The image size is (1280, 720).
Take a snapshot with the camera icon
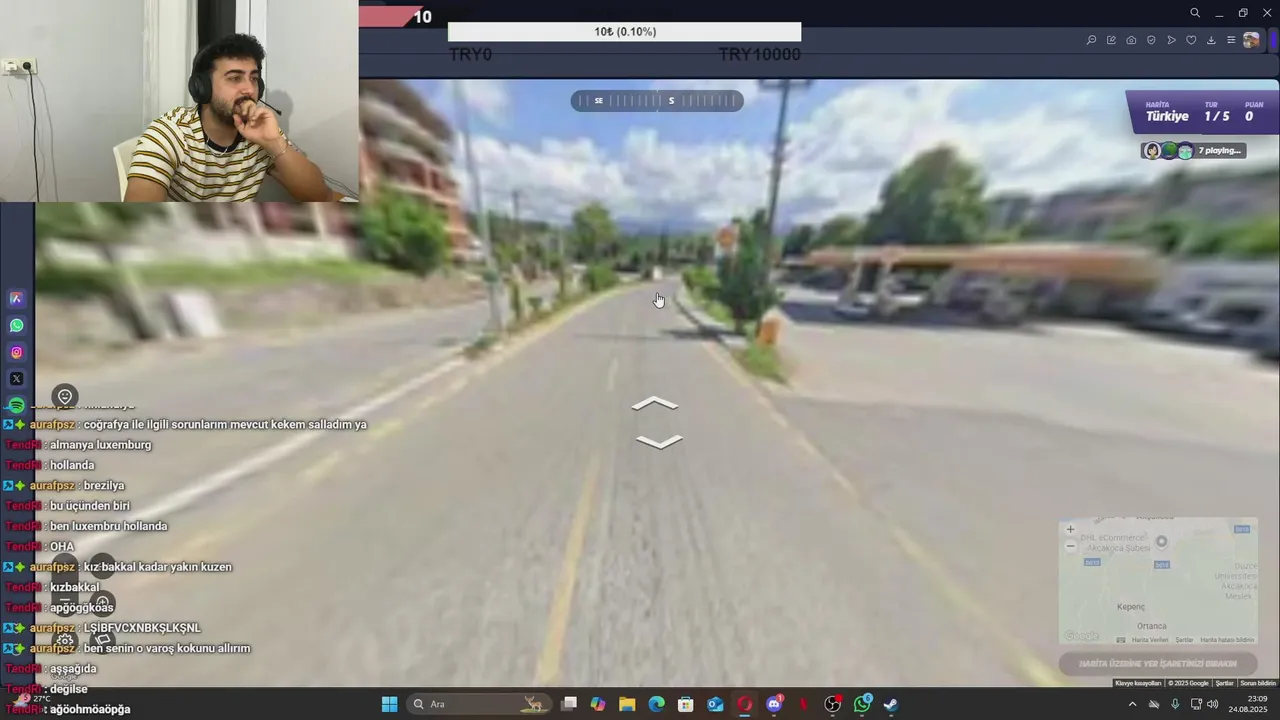[1131, 40]
